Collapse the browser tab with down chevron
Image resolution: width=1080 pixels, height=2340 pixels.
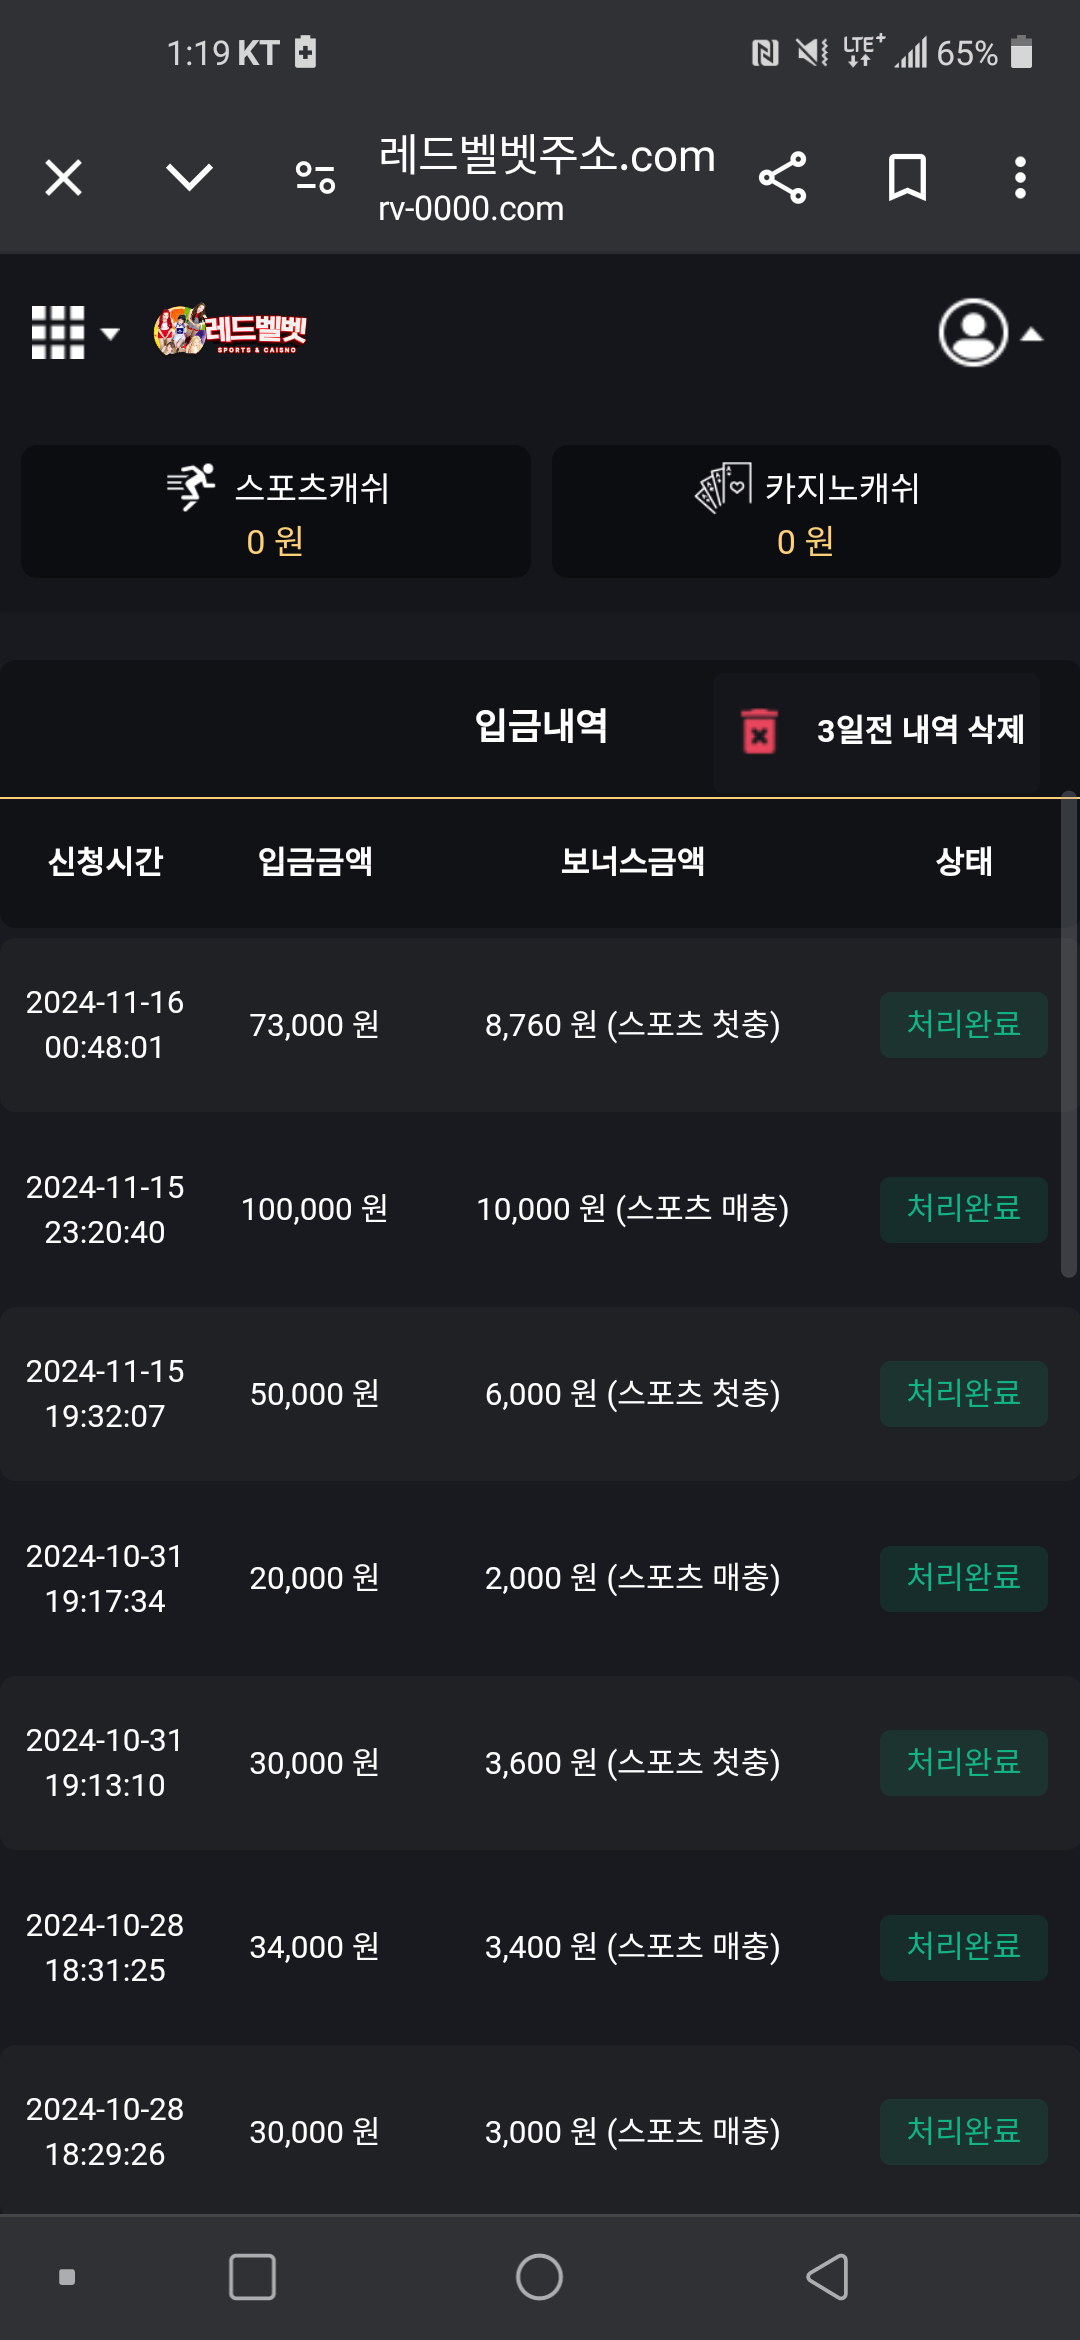[189, 178]
